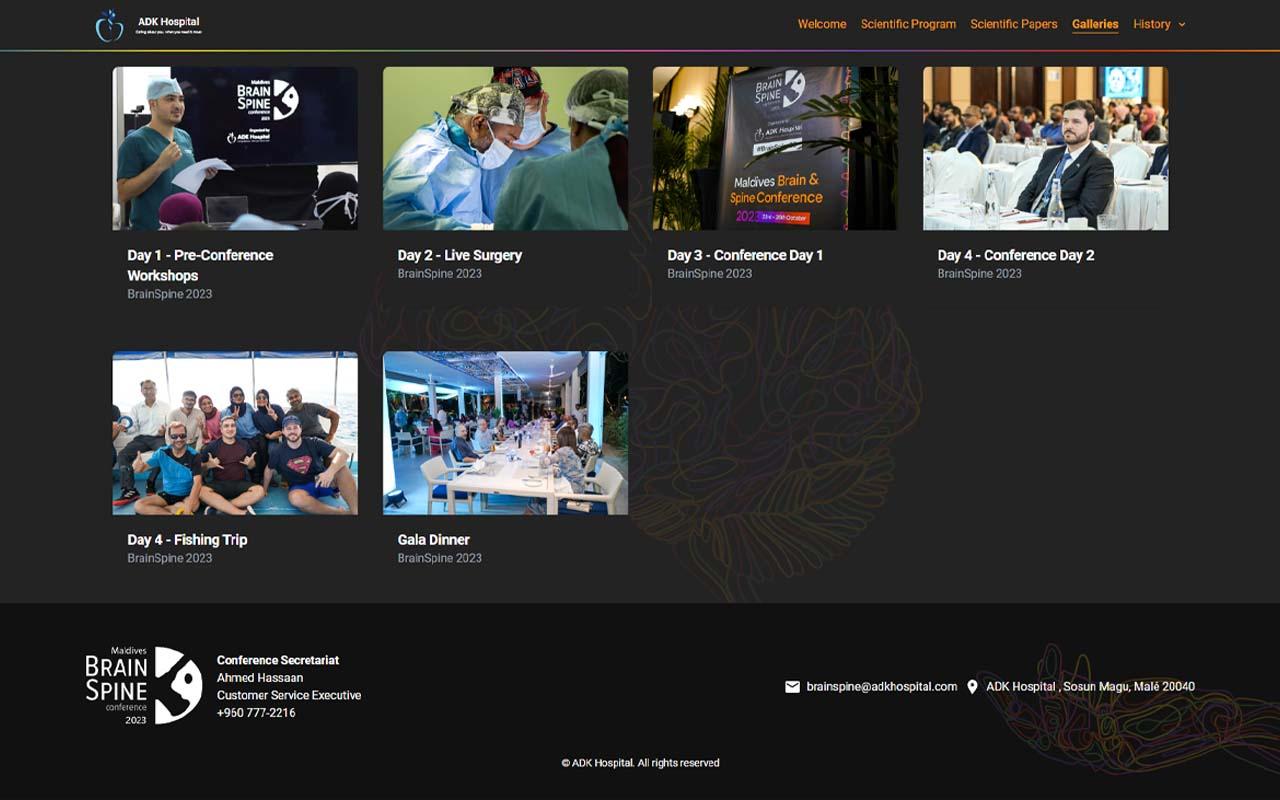Click the Gala Dinner title link
The width and height of the screenshot is (1280, 800).
click(x=434, y=539)
